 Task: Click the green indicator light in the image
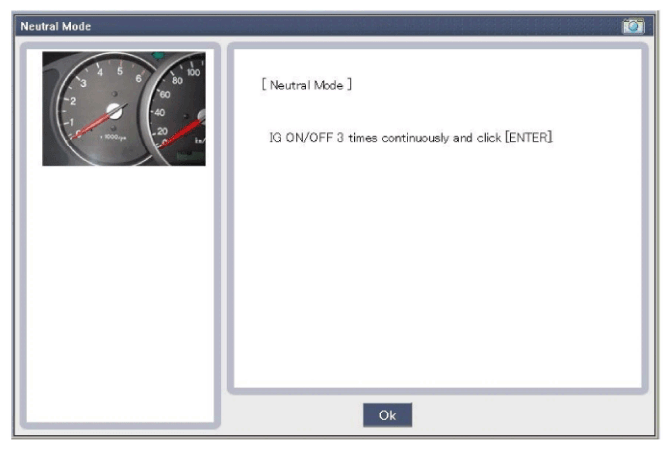click(157, 56)
